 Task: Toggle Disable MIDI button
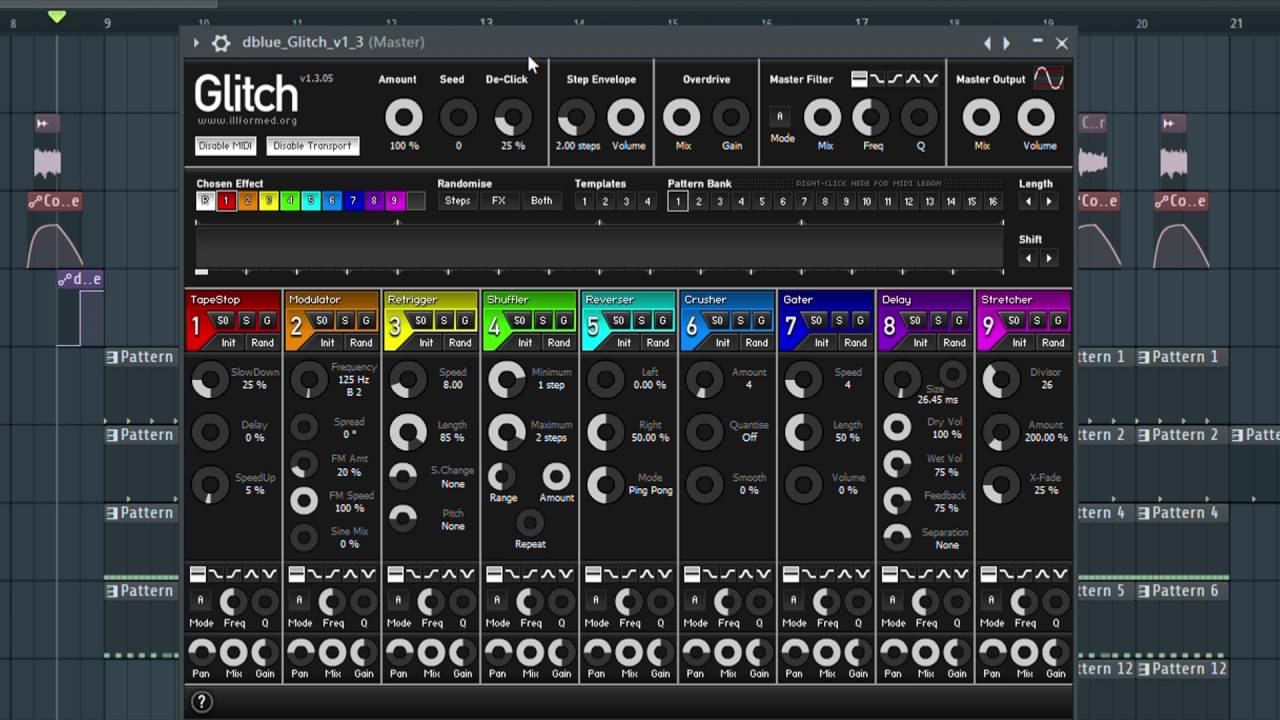pyautogui.click(x=226, y=146)
